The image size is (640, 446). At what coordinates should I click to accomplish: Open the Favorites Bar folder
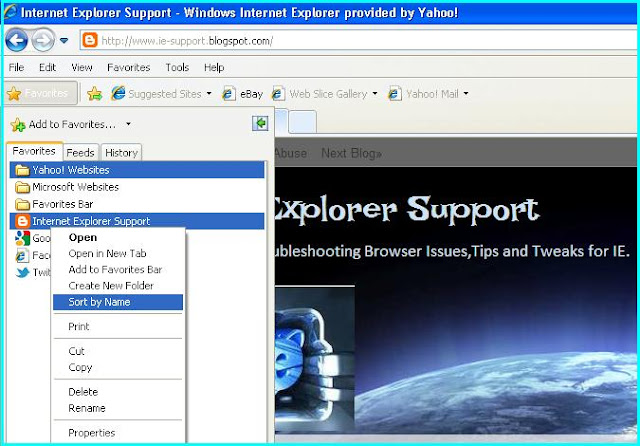(137, 204)
